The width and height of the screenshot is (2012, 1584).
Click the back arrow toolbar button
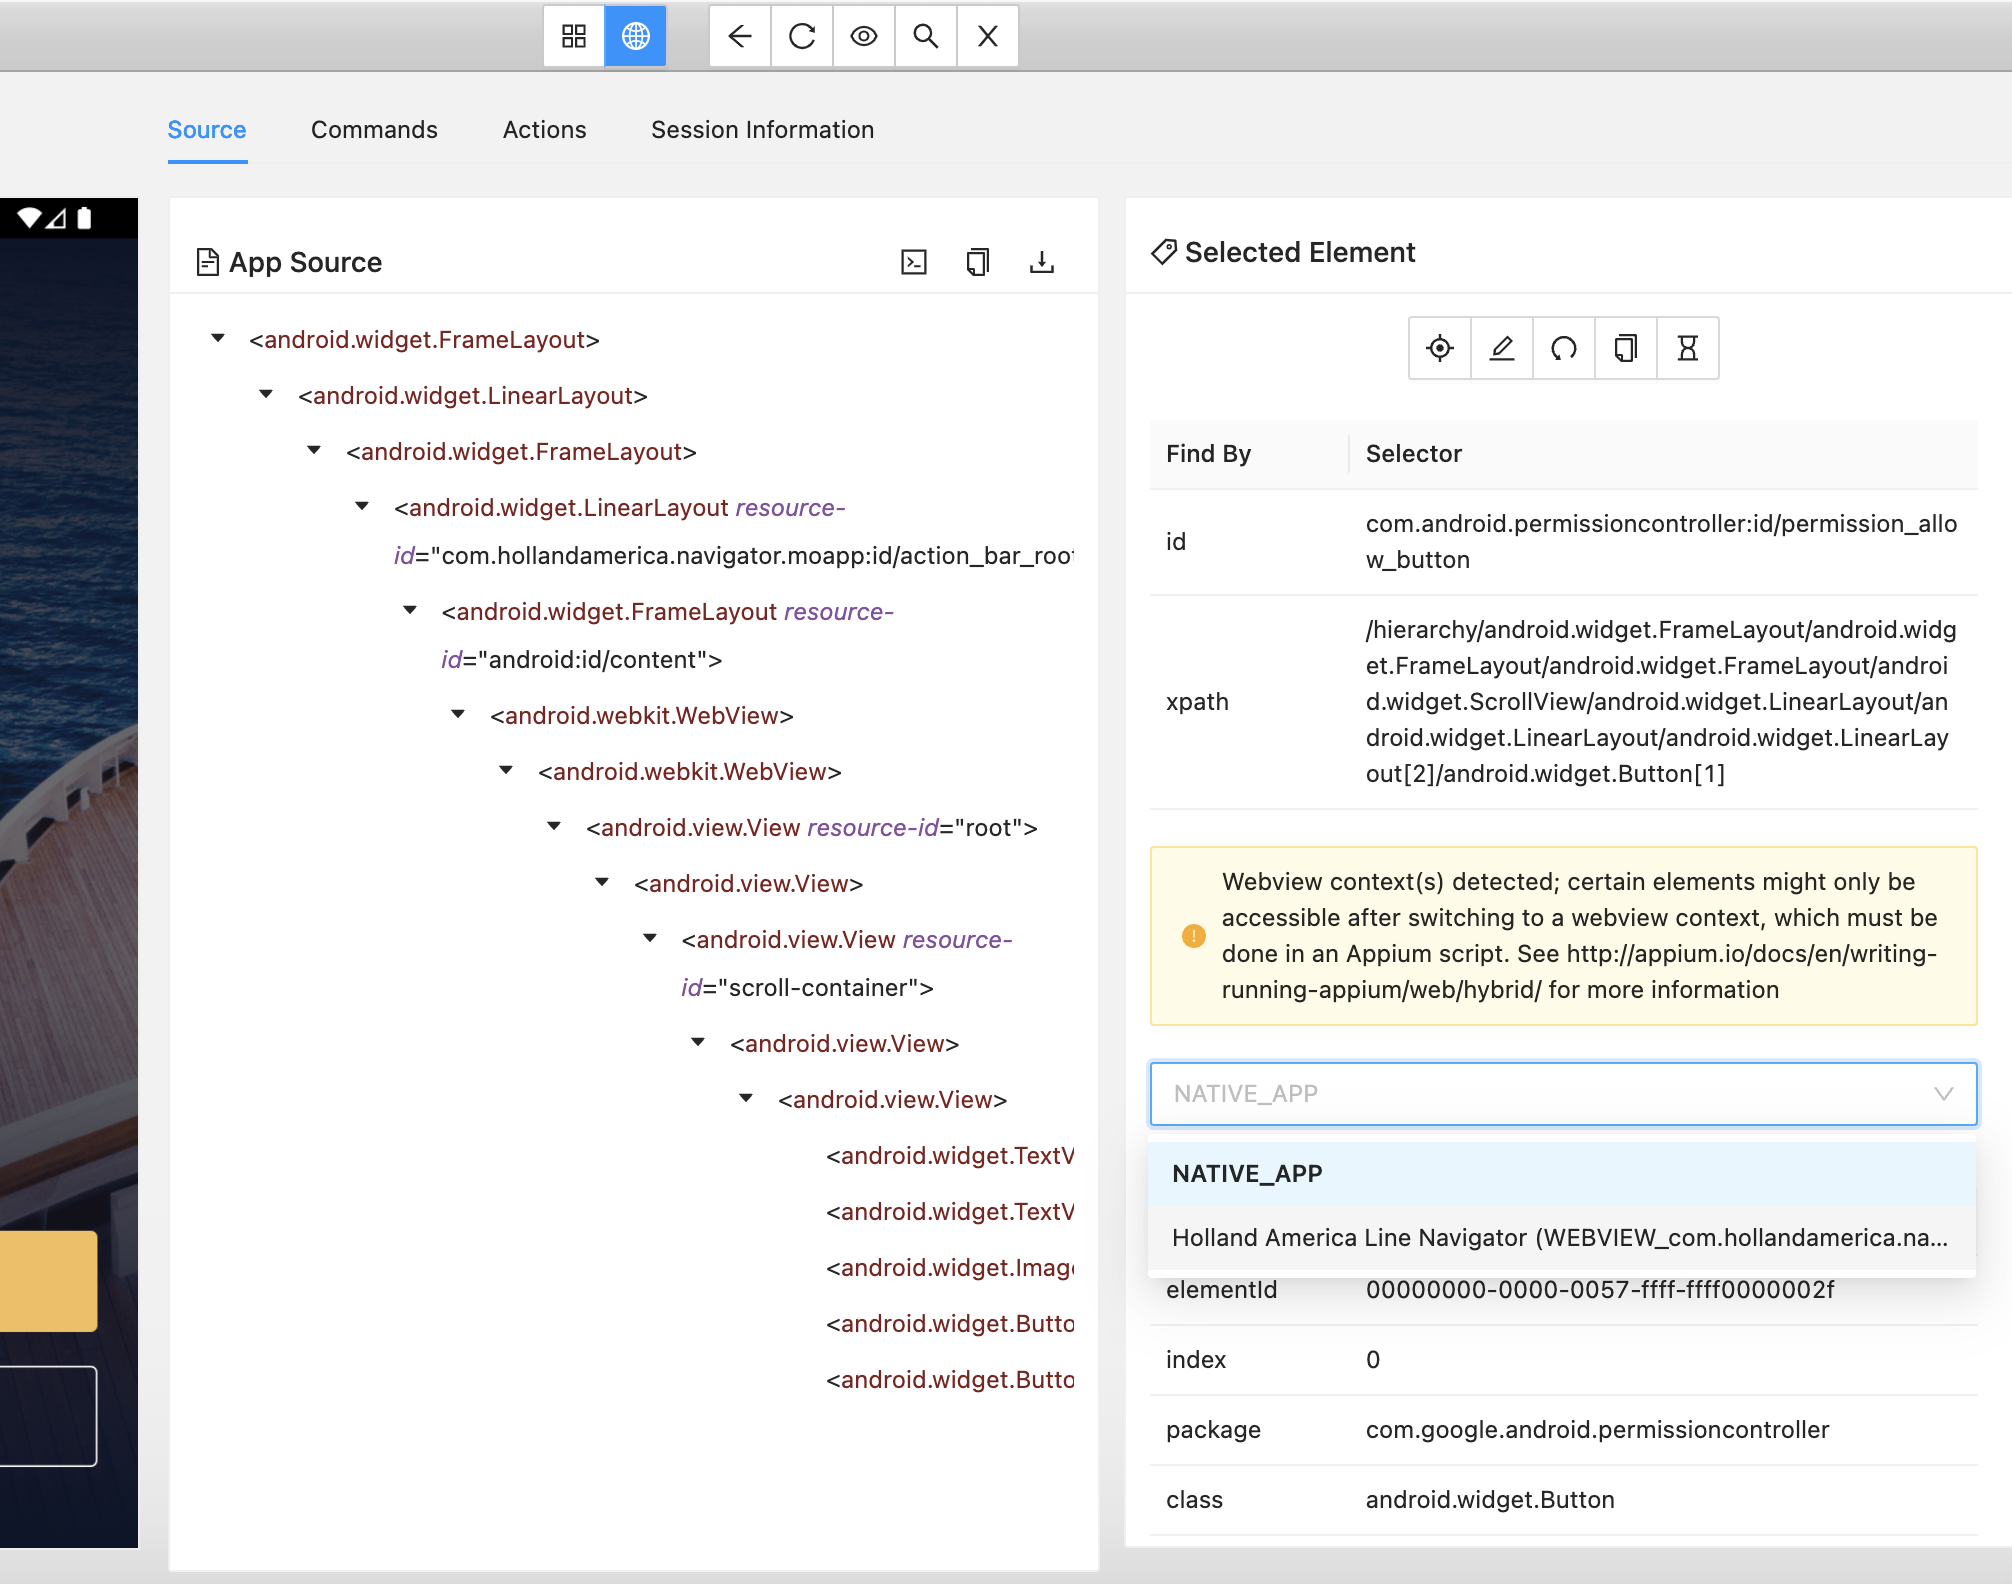740,37
